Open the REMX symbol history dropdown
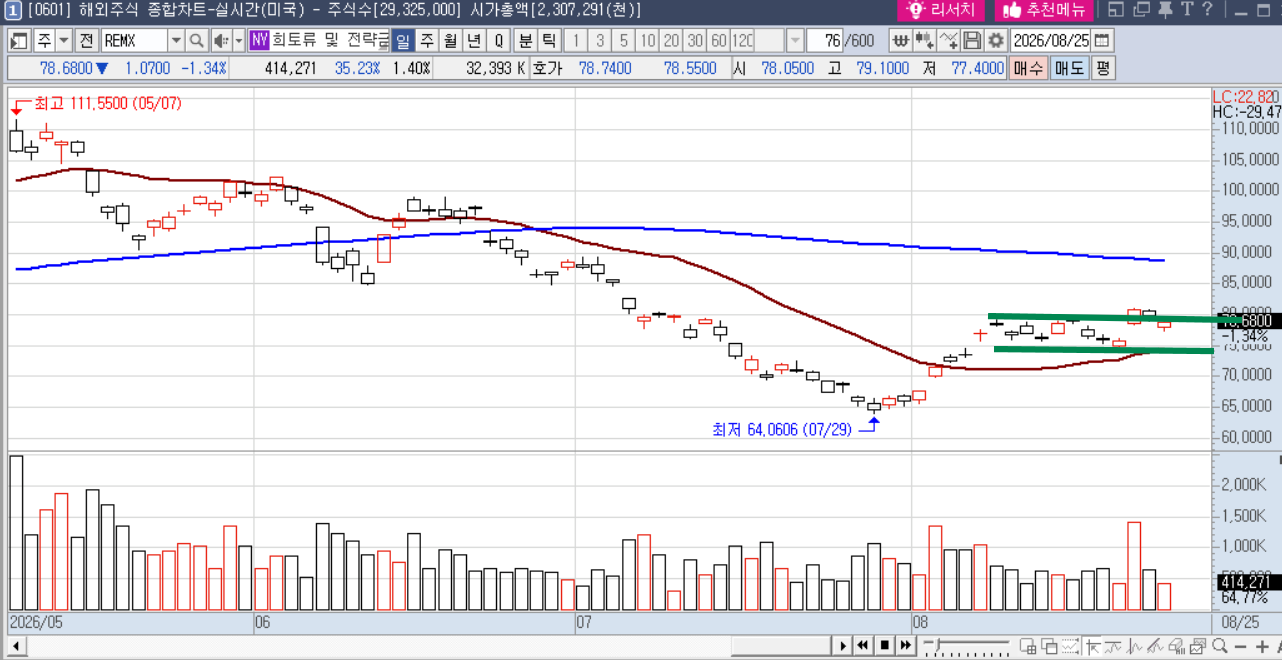This screenshot has height=660, width=1282. pyautogui.click(x=176, y=41)
